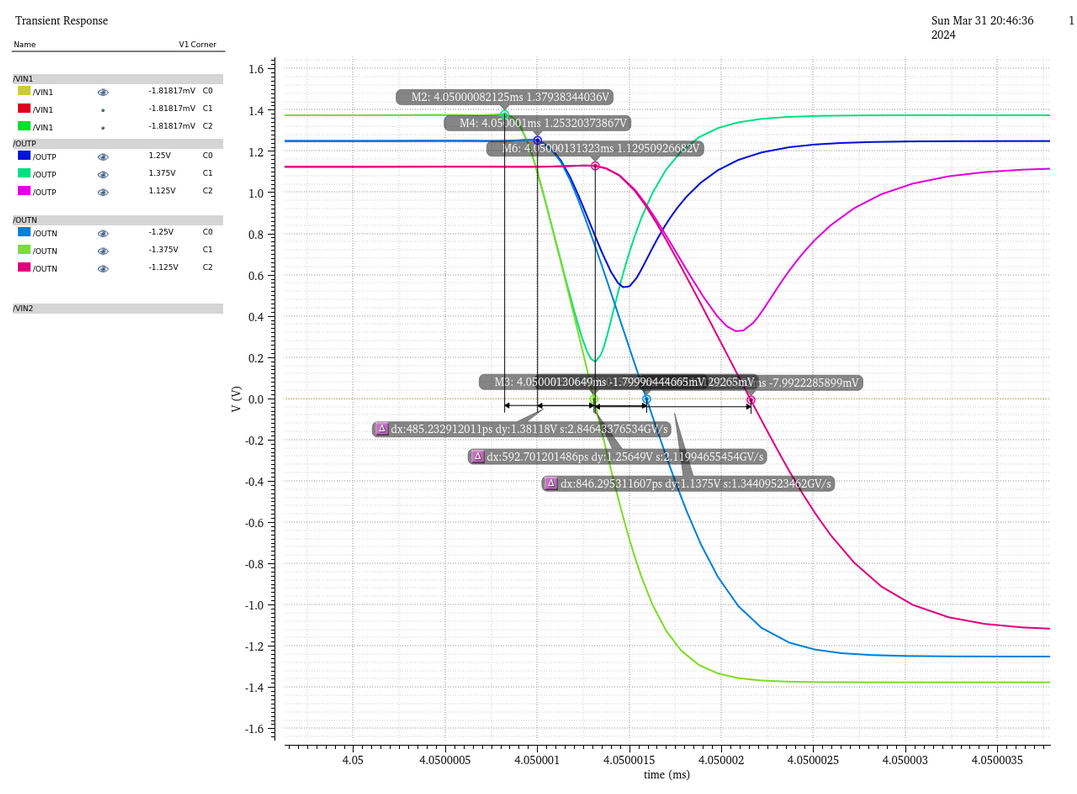Screen dimensions: 1077x794
Task: Click the Name column header
Action: tap(25, 45)
